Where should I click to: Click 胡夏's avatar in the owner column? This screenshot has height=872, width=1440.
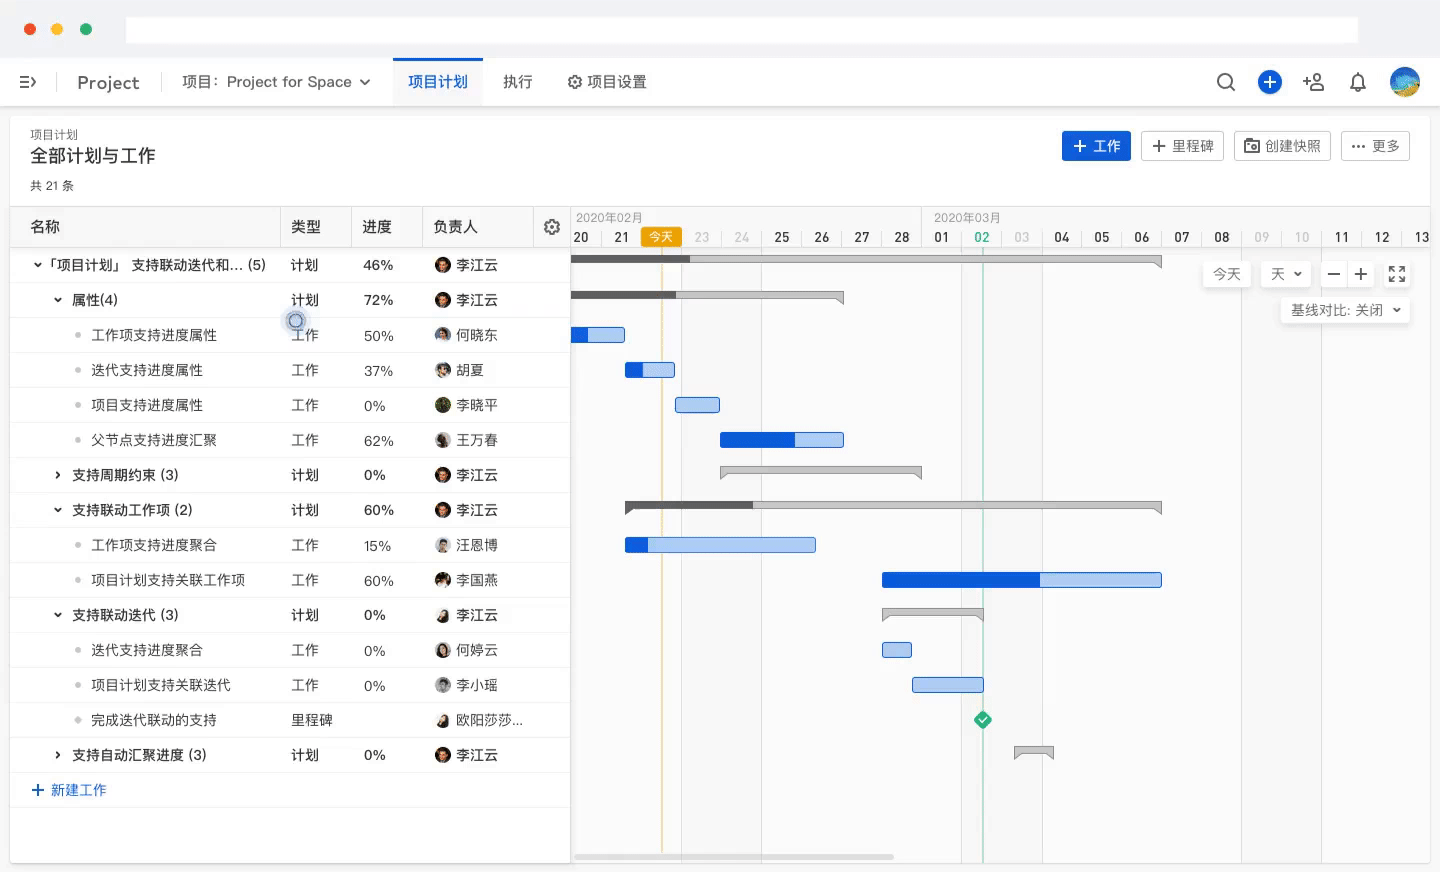[443, 370]
